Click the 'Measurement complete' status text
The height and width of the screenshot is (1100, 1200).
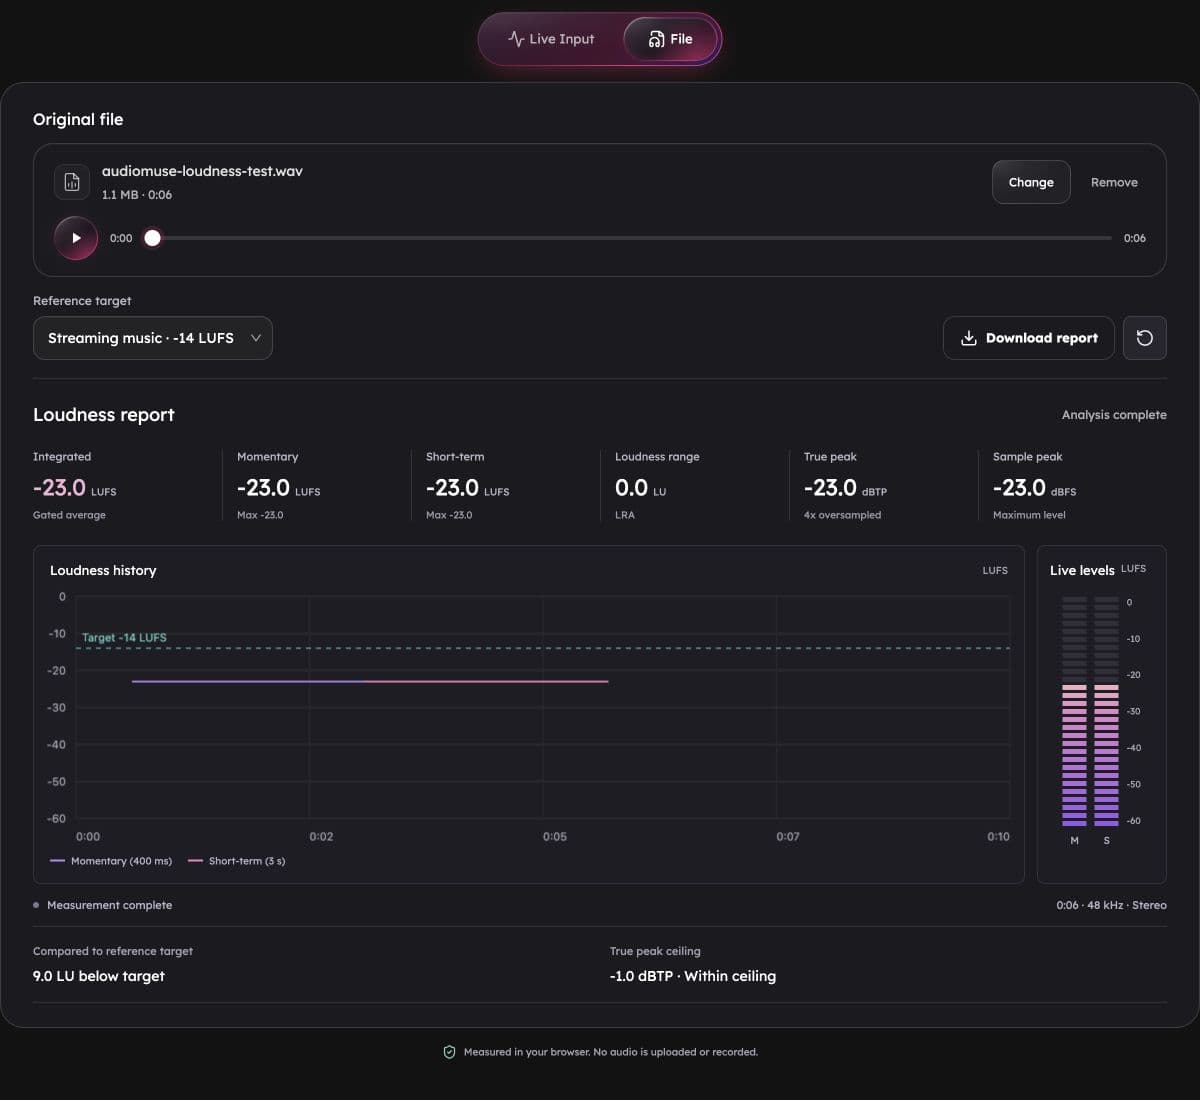point(109,905)
